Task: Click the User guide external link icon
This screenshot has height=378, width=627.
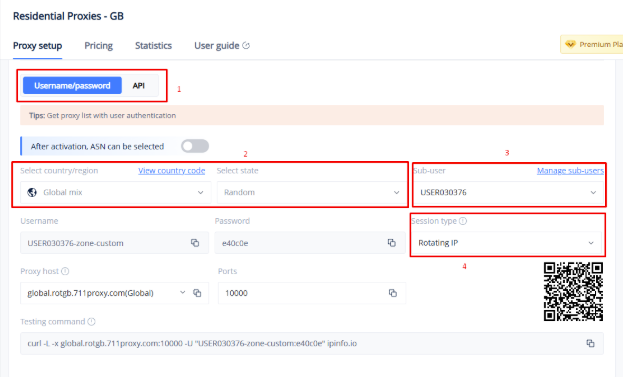Action: [x=246, y=45]
